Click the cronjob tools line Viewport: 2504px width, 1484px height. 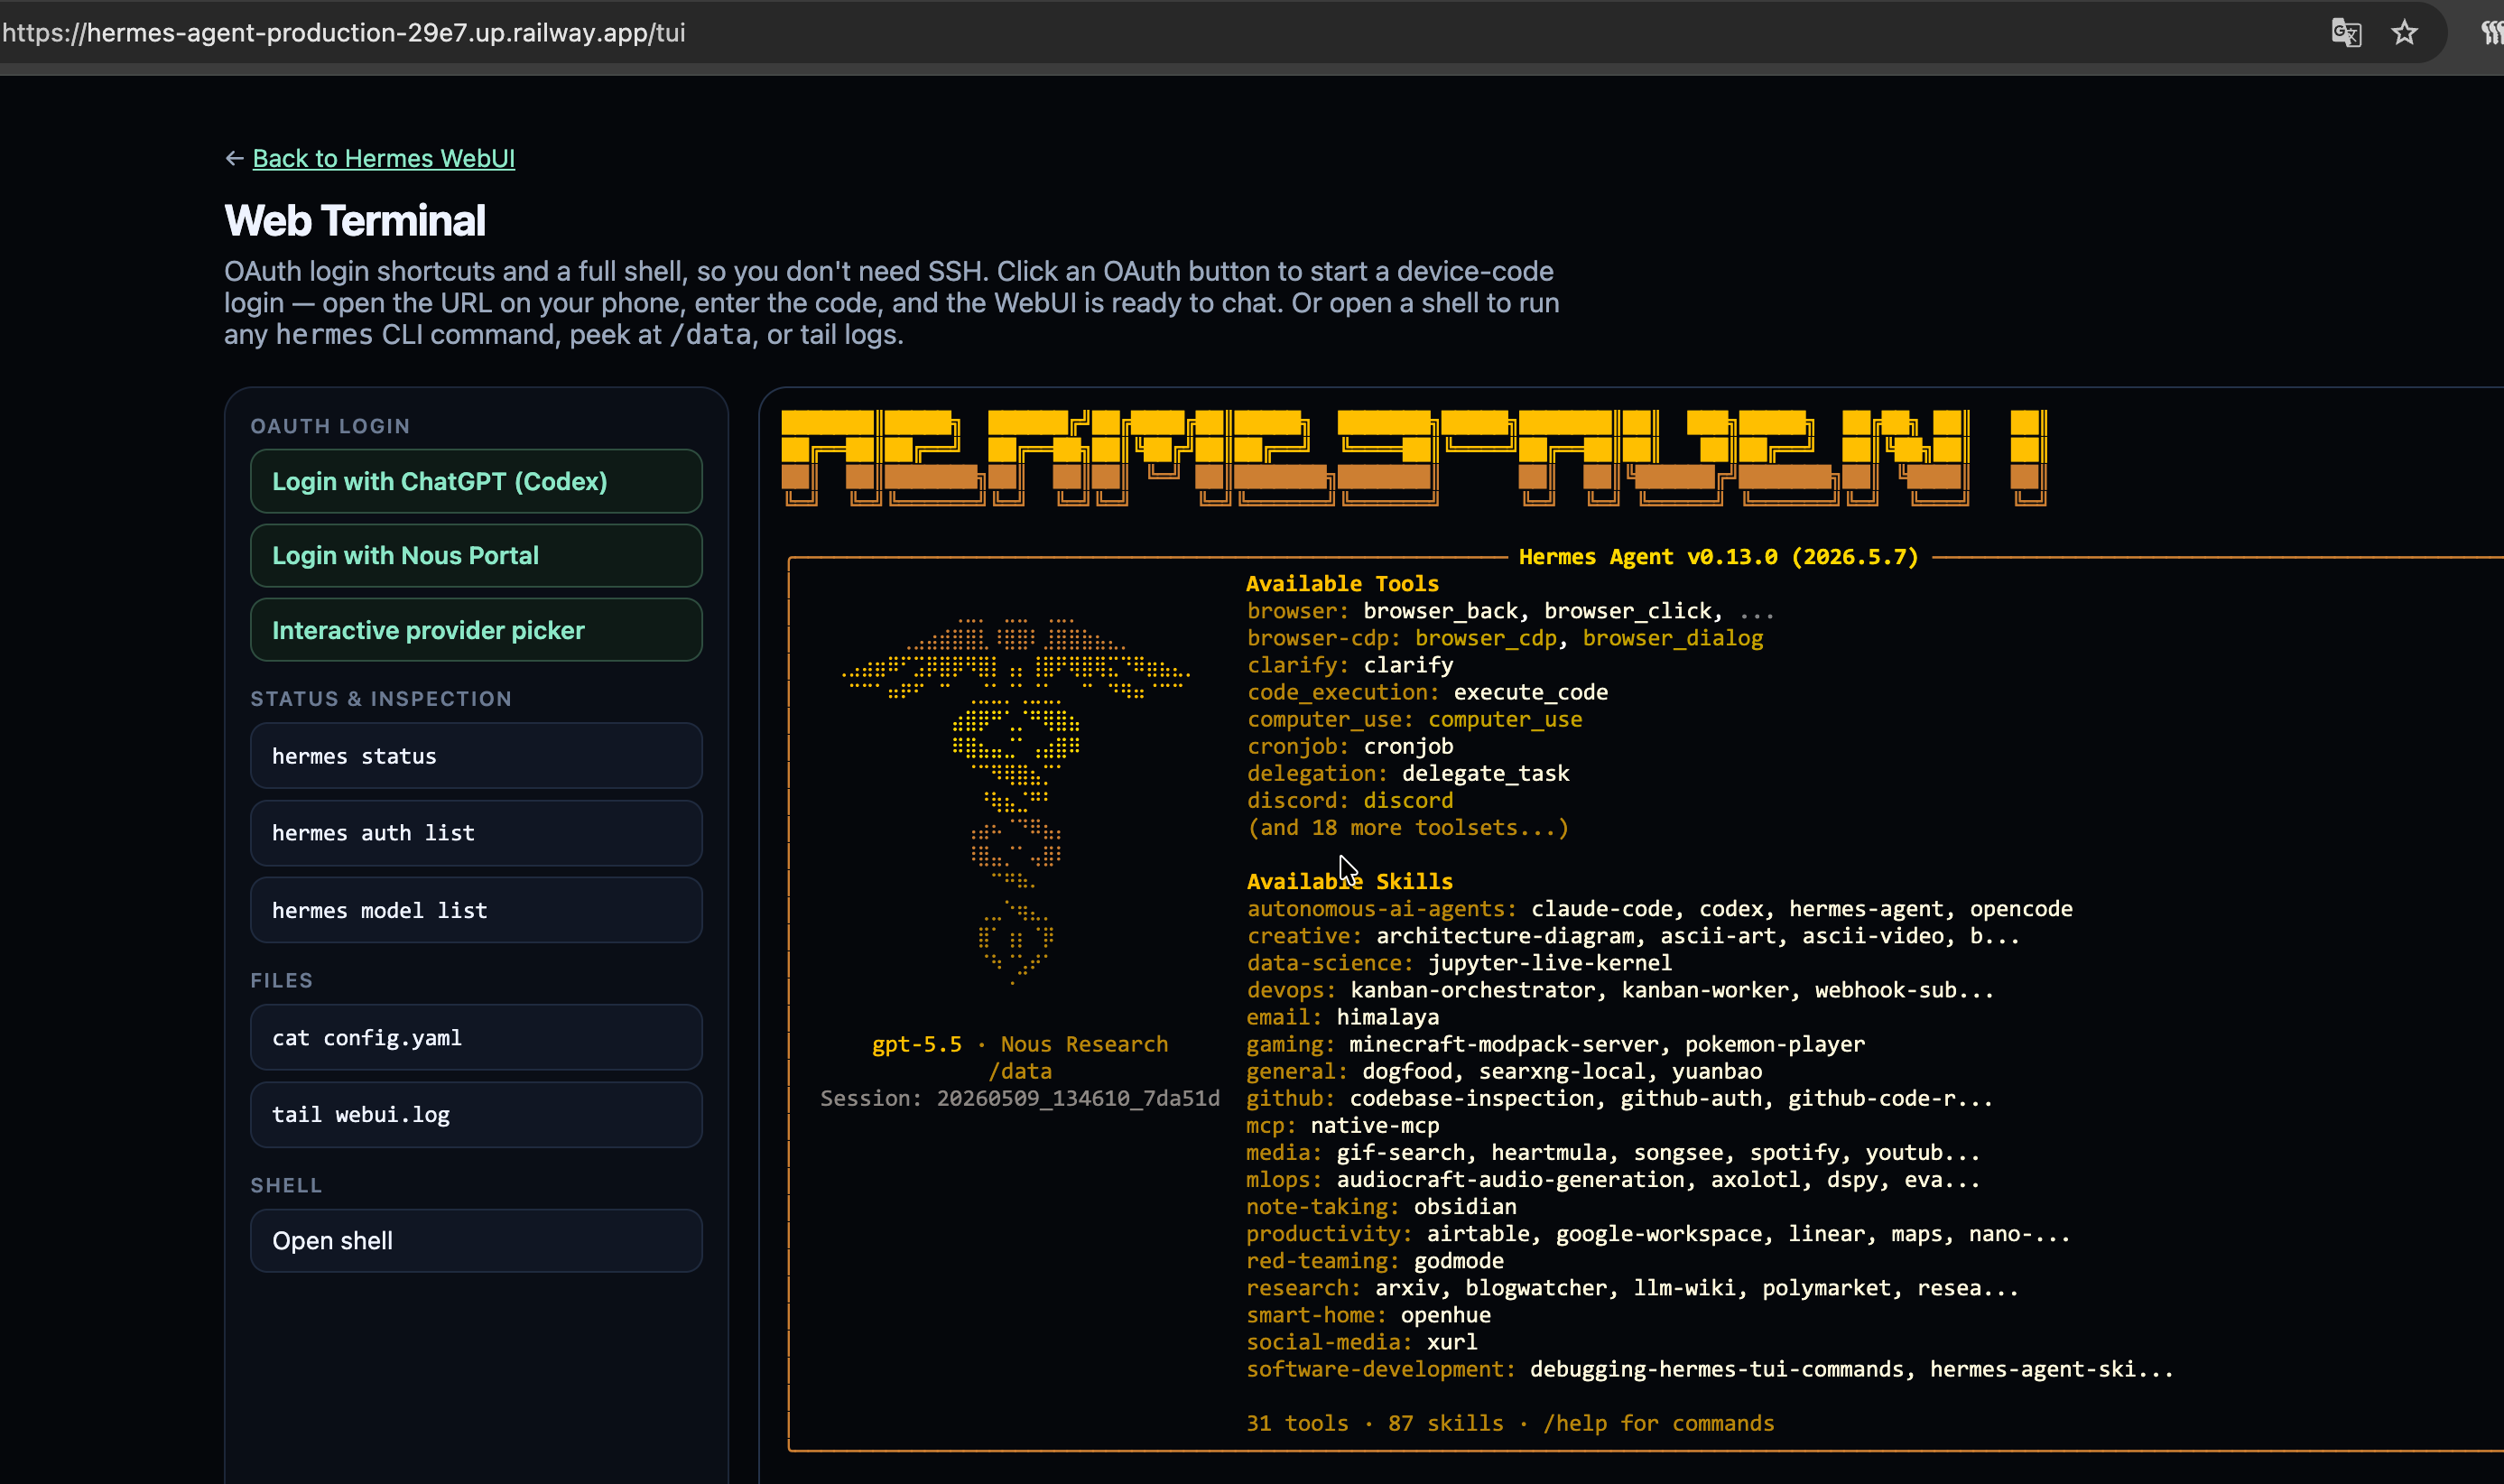[1350, 746]
